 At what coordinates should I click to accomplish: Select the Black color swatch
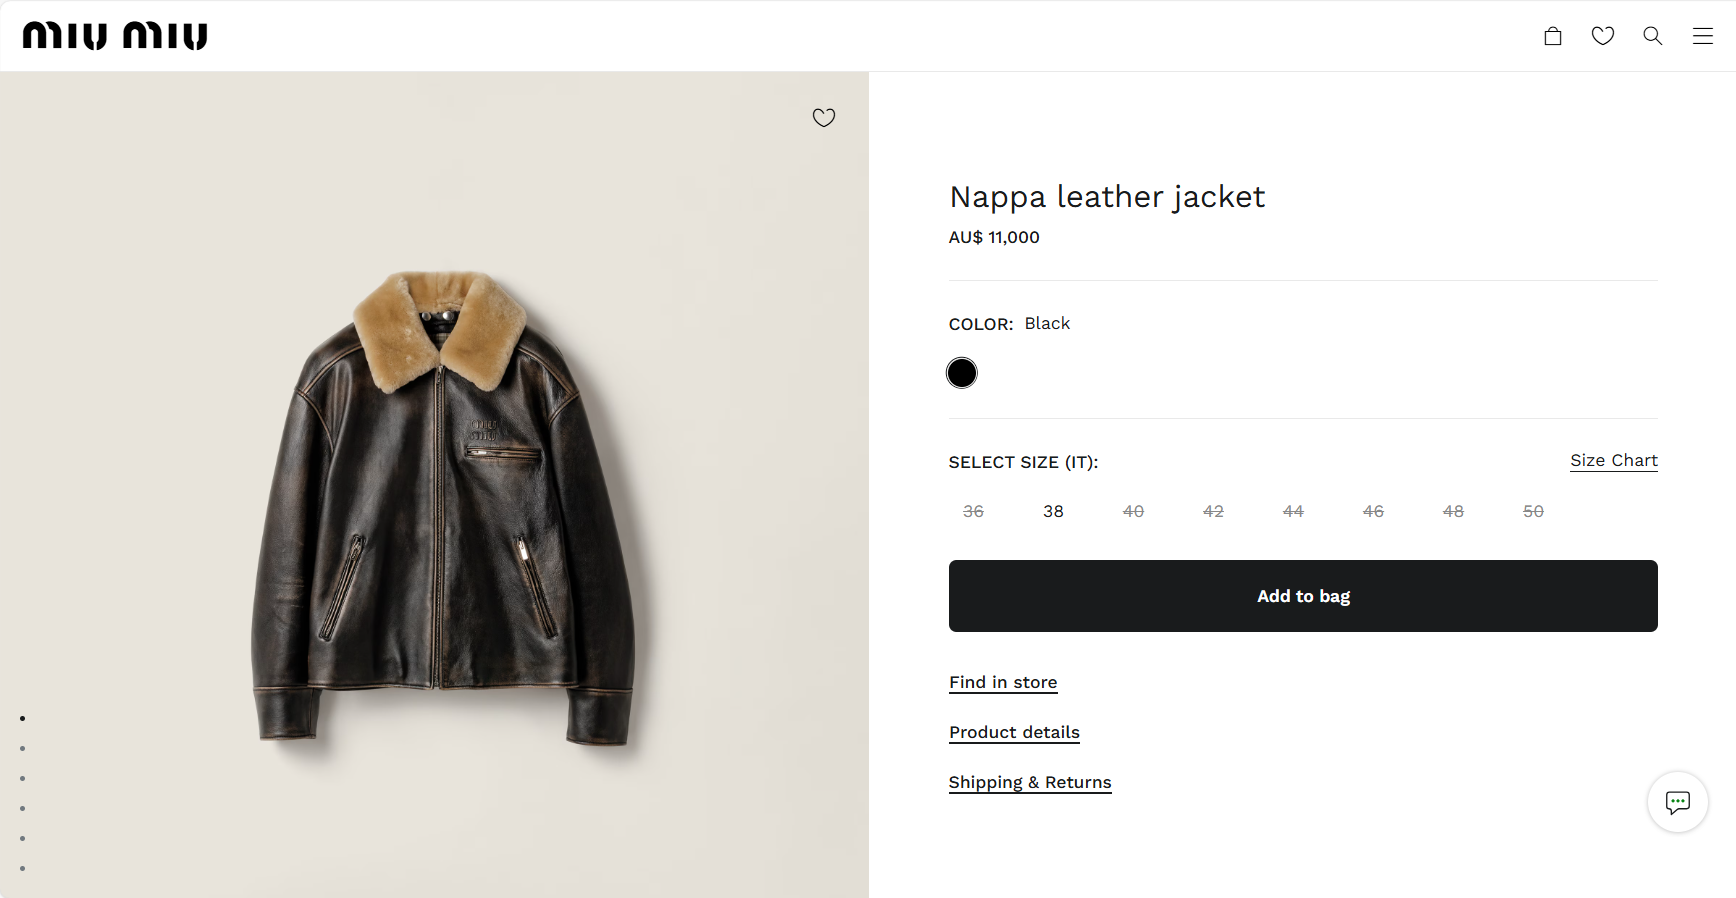961,373
